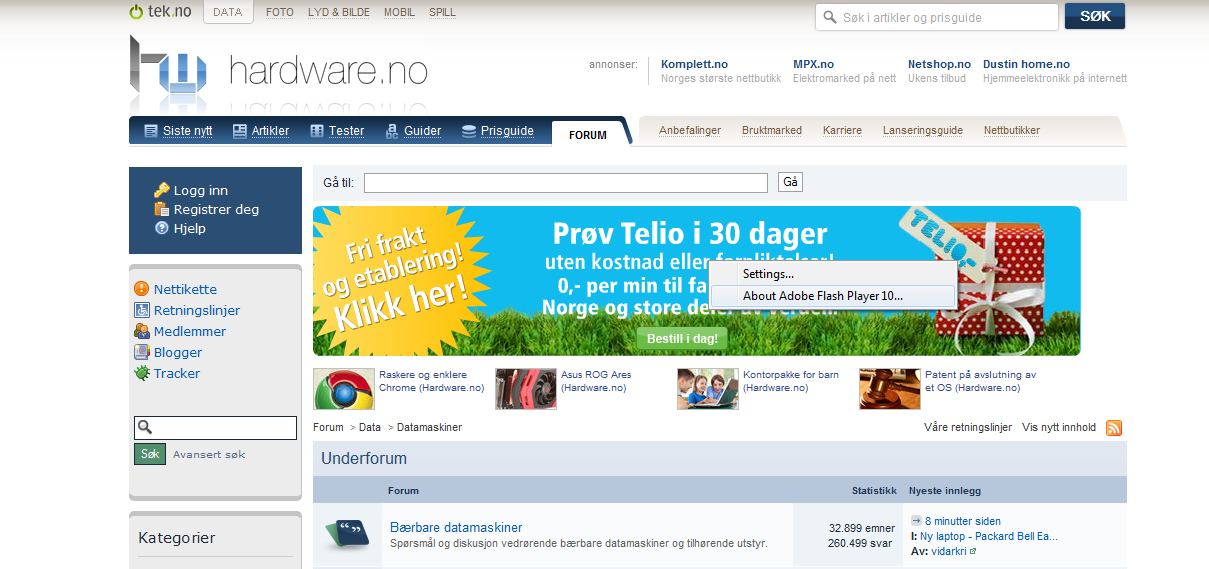Open Nettbutikker in secondary navigation

pos(1012,130)
